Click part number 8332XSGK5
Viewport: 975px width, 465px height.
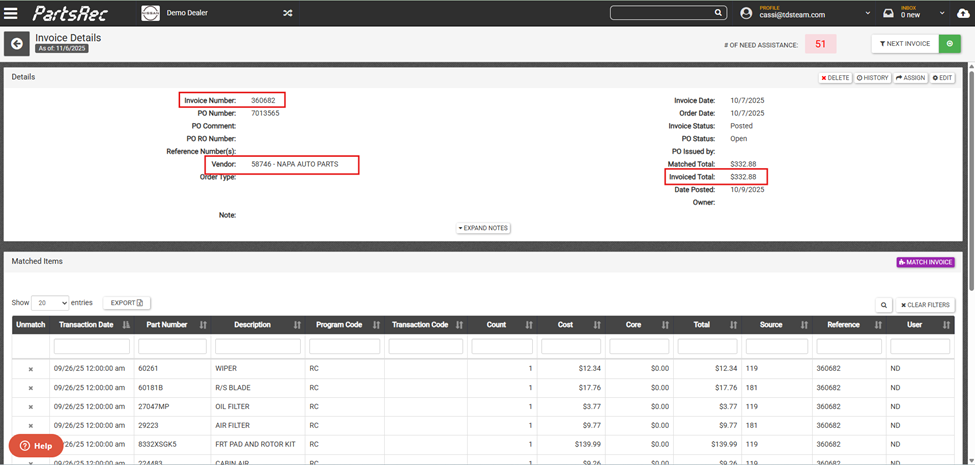tap(156, 444)
